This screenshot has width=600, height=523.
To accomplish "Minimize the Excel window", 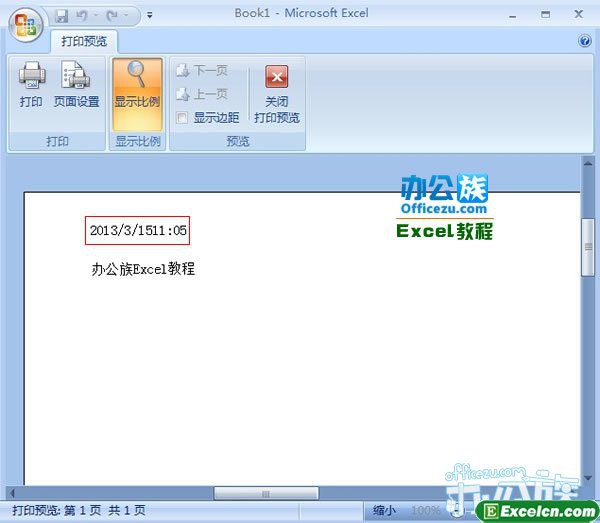I will point(512,16).
